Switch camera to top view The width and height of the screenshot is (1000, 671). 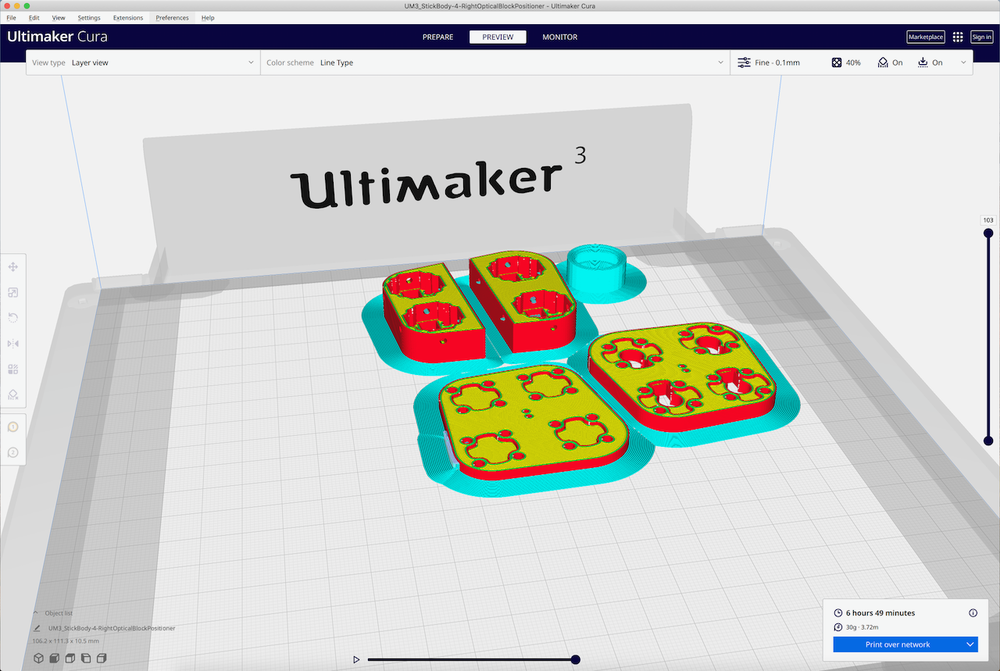click(x=70, y=658)
